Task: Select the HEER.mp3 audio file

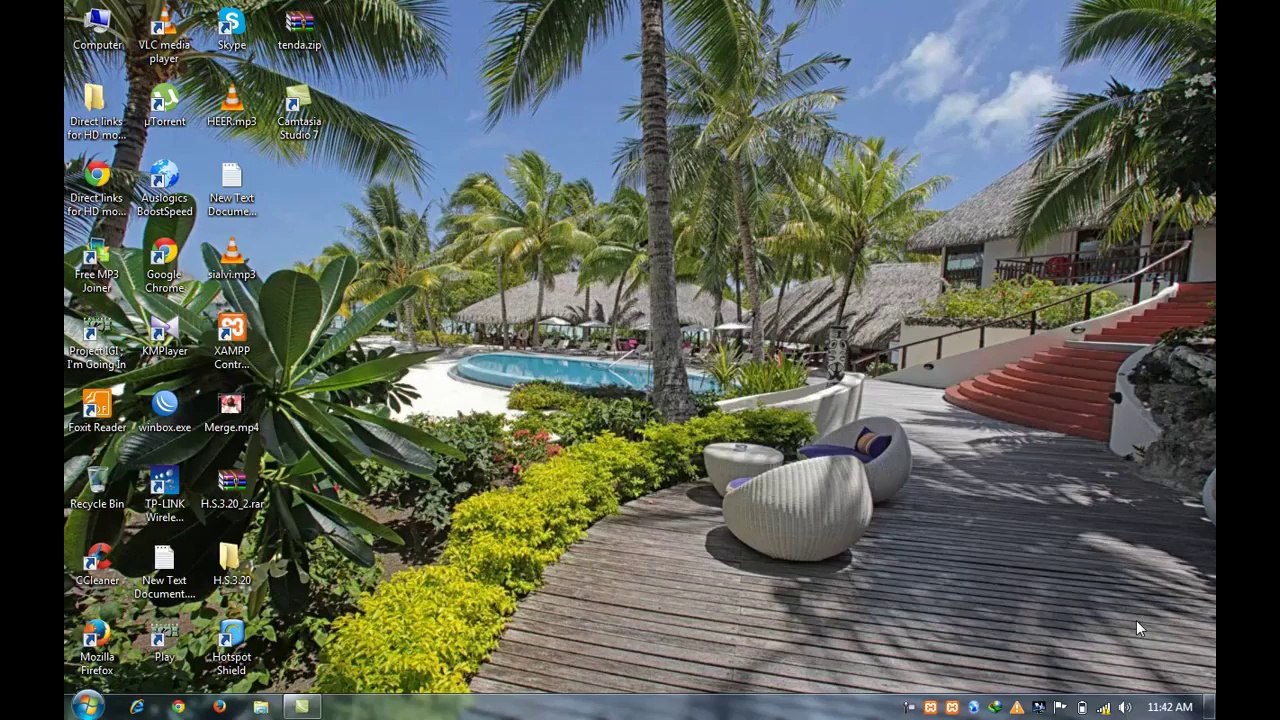Action: coord(231,106)
